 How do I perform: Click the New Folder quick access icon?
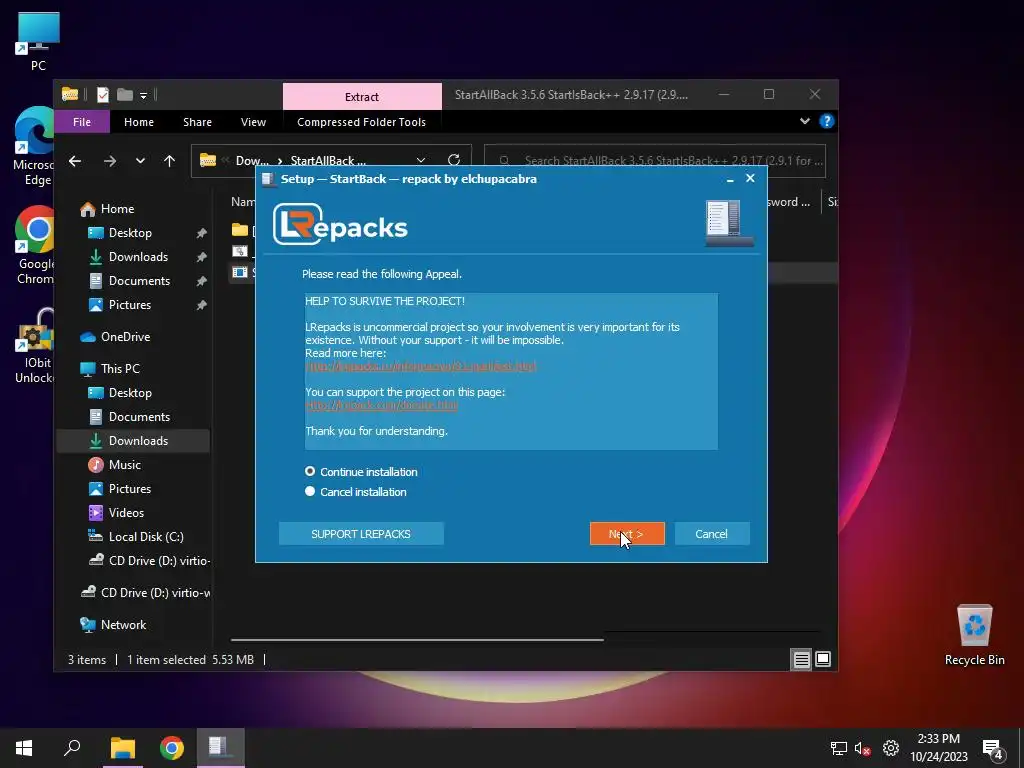click(x=125, y=95)
